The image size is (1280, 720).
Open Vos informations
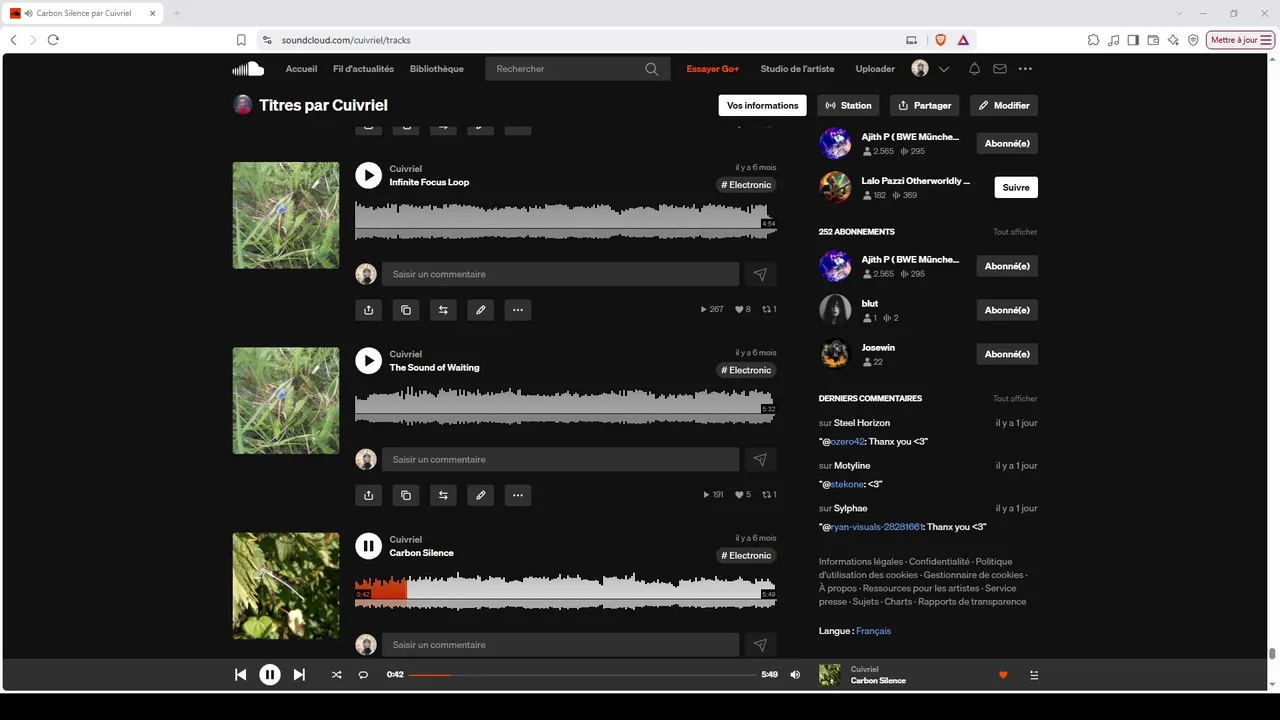coord(762,105)
